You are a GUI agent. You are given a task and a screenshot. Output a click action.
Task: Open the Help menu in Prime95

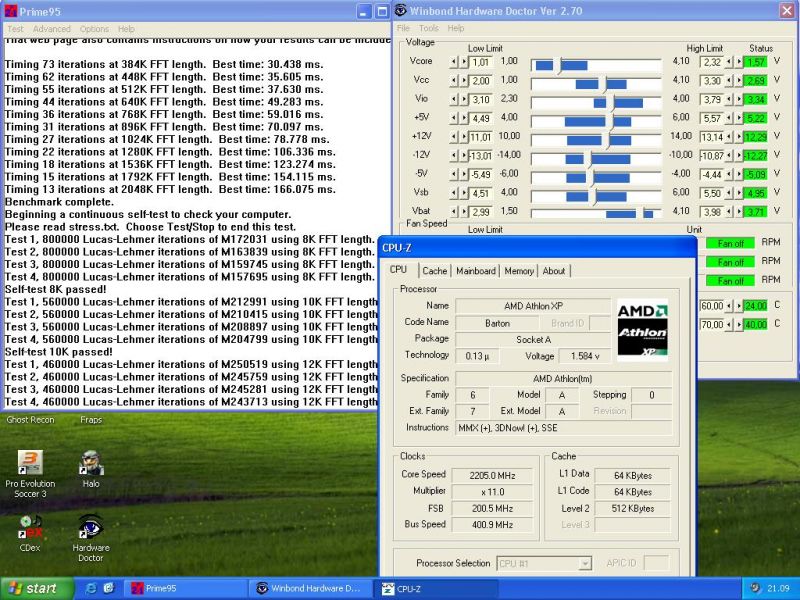point(126,29)
